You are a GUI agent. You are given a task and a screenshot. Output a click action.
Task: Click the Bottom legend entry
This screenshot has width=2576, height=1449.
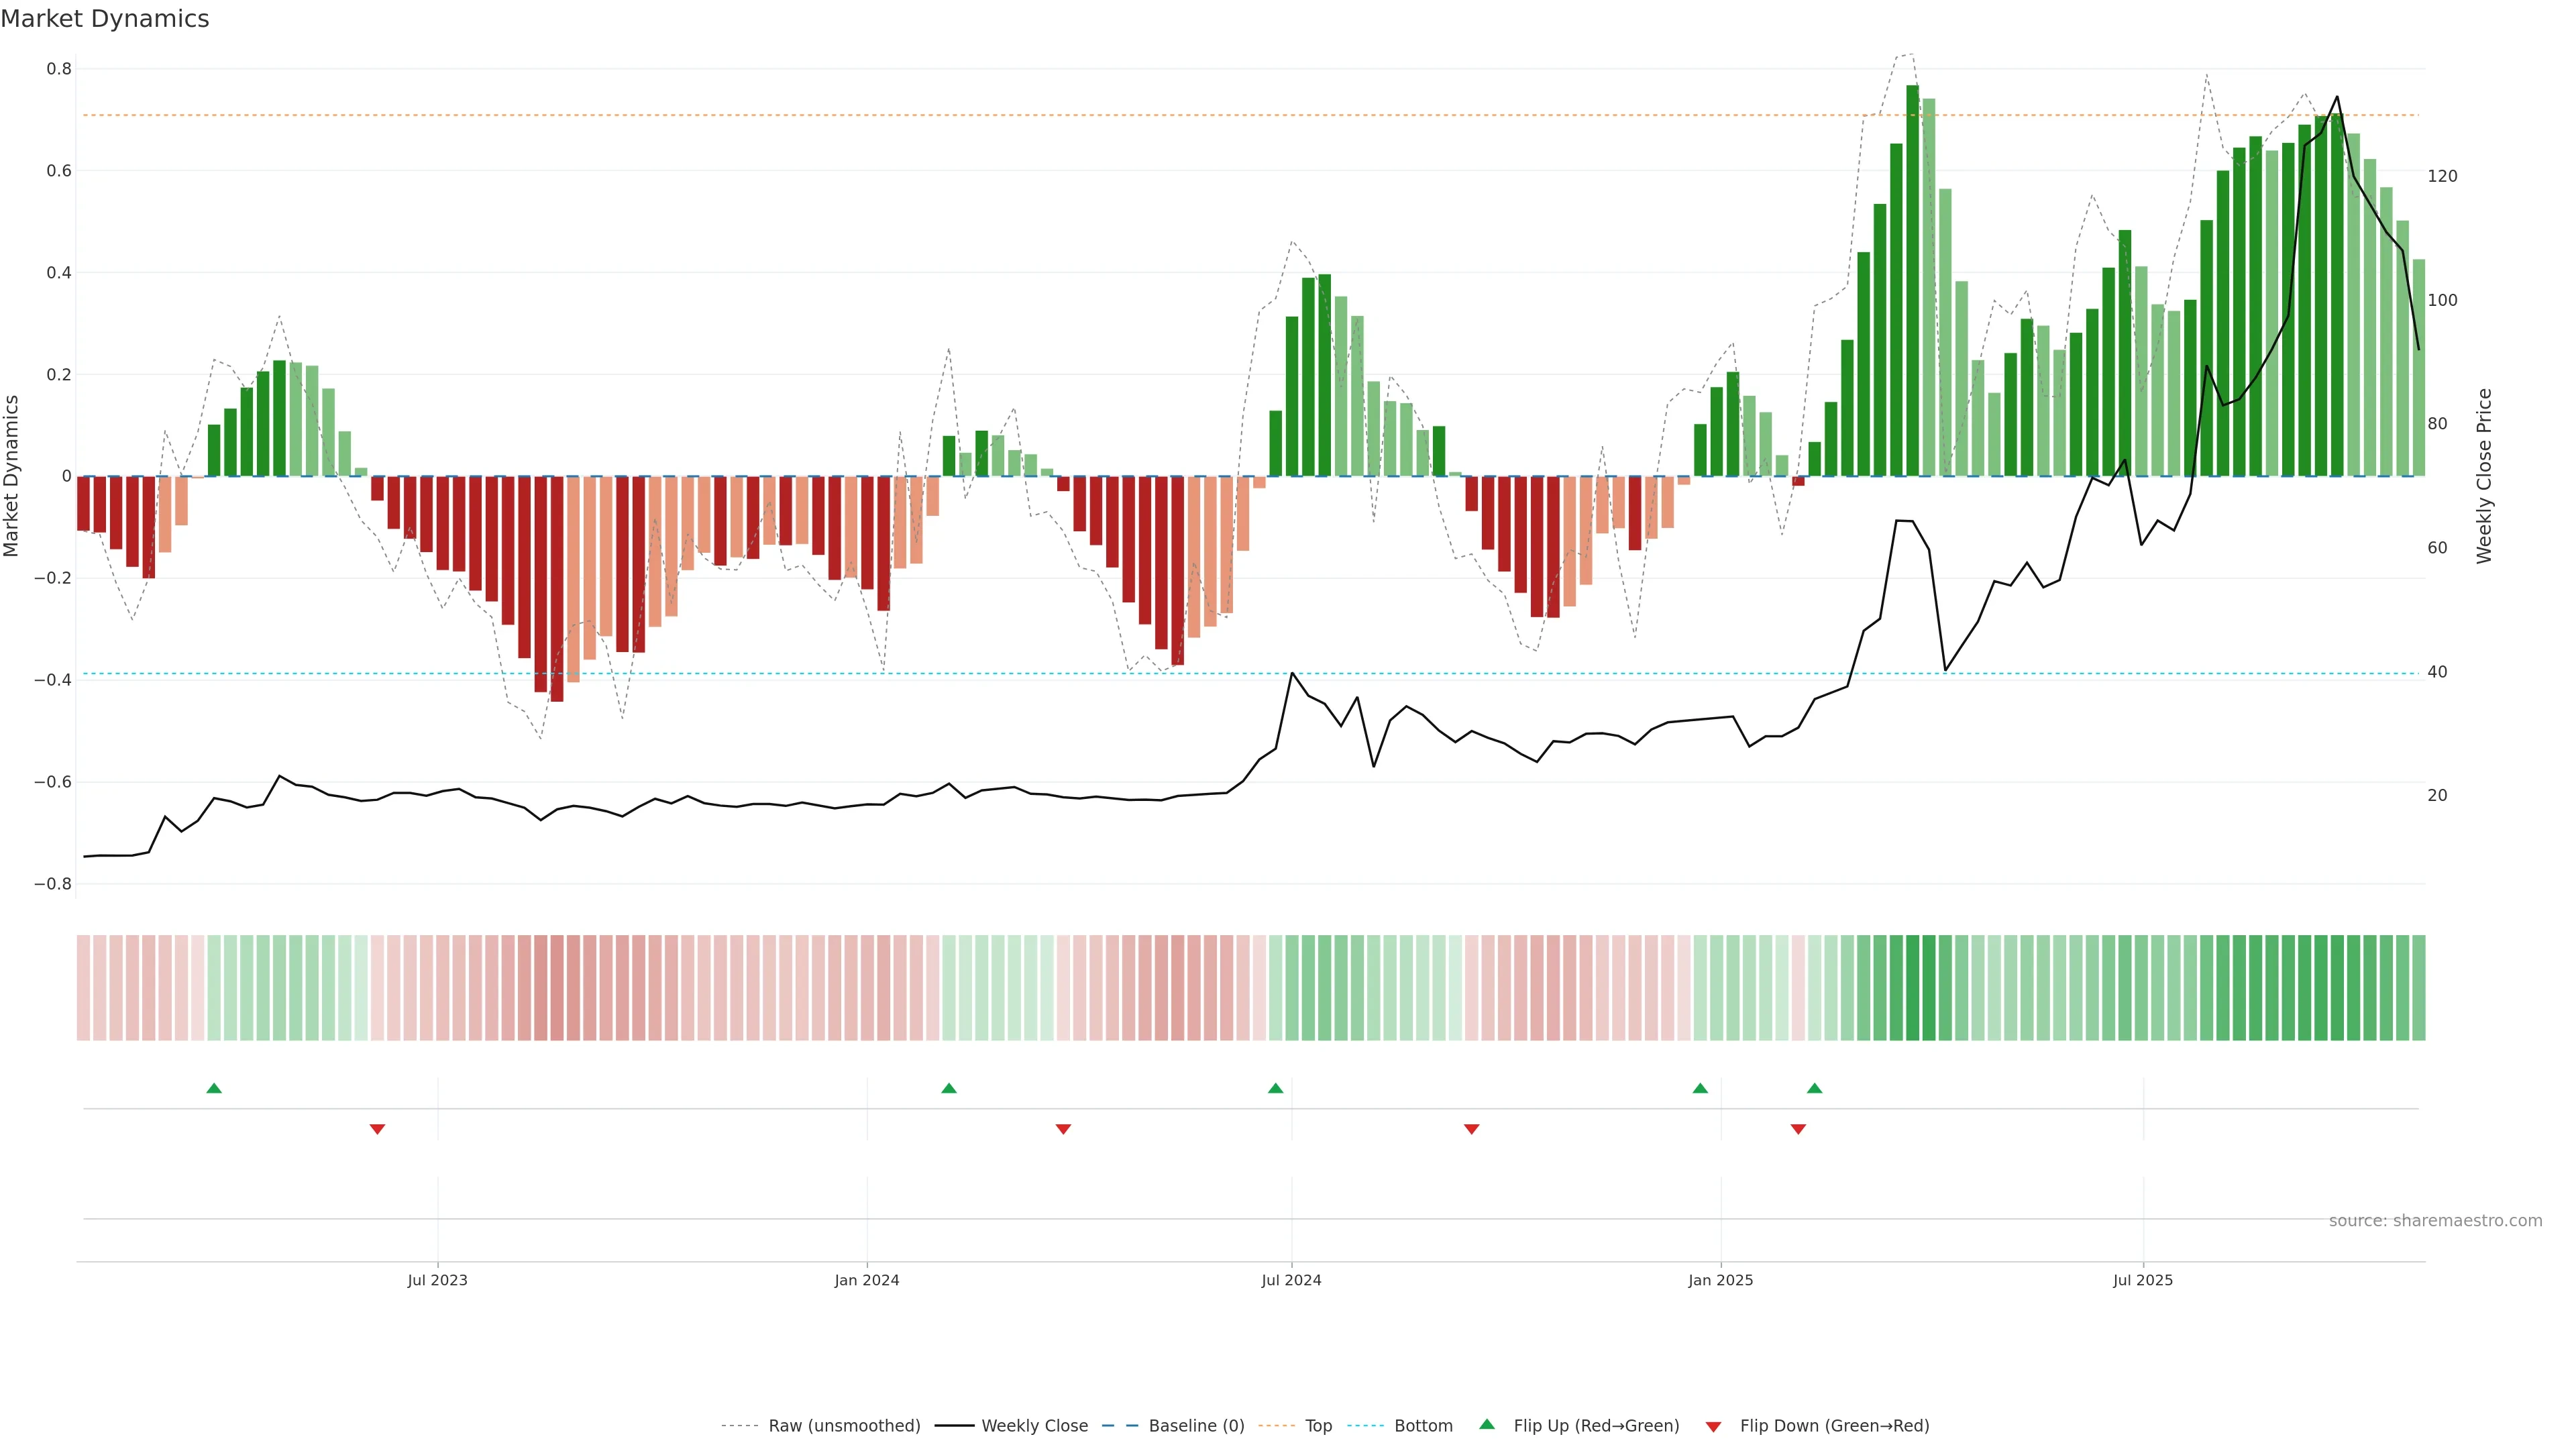coord(1423,1426)
